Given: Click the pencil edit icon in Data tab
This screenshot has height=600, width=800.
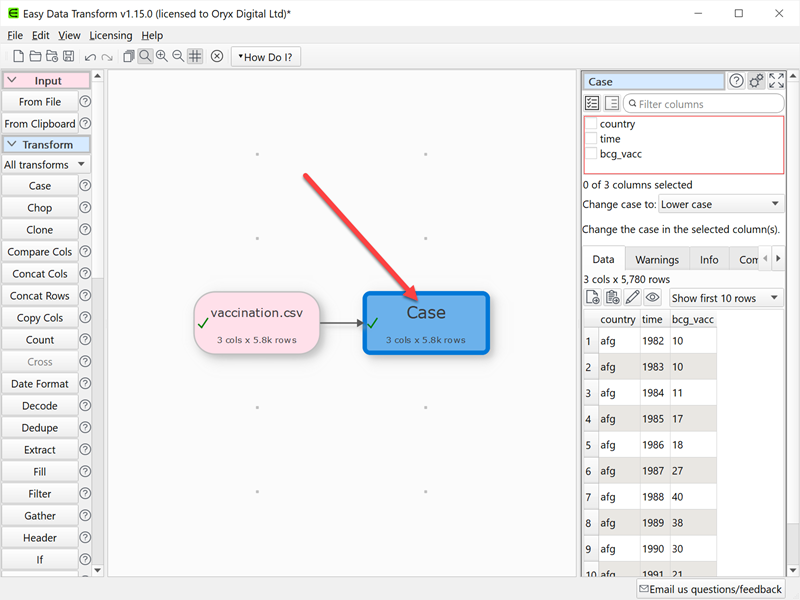Looking at the screenshot, I should coord(632,298).
